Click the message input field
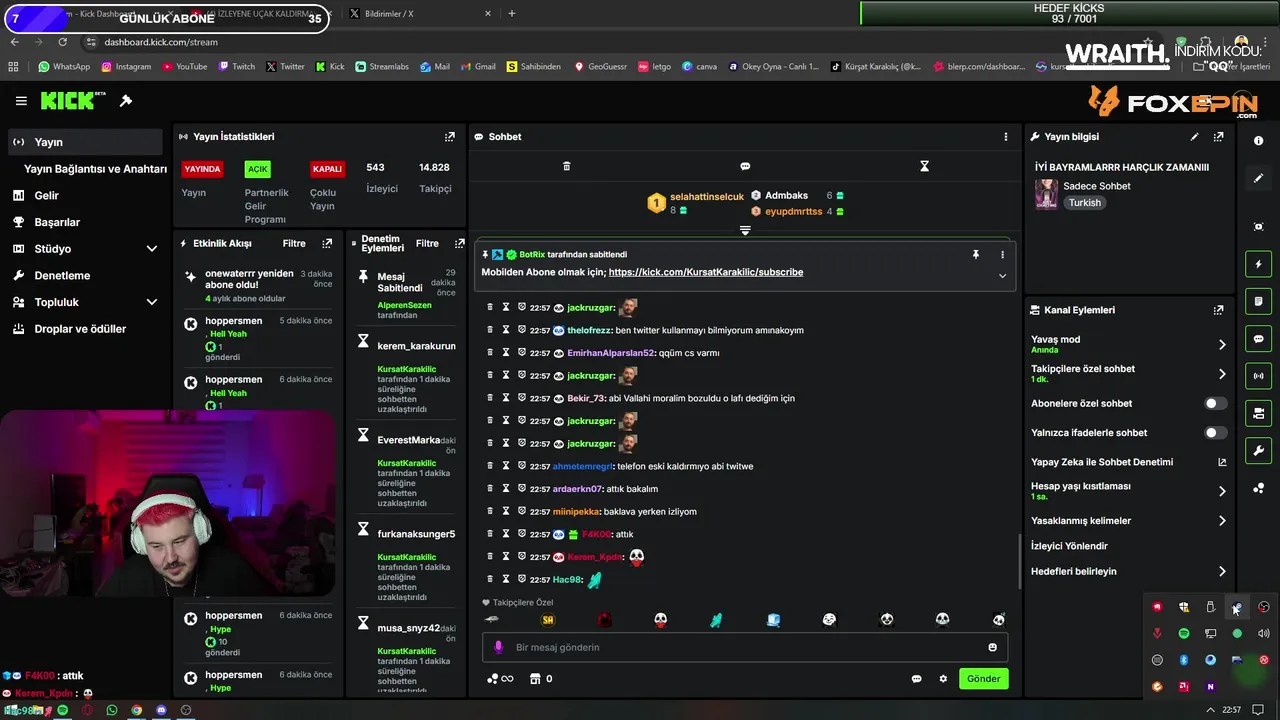This screenshot has height=720, width=1280. [x=745, y=647]
